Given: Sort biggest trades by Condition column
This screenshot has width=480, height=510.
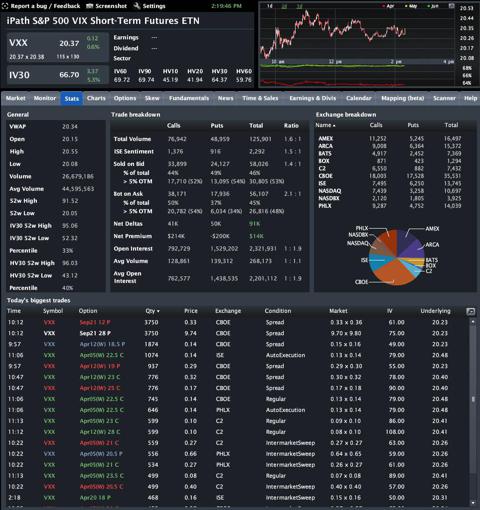Looking at the screenshot, I should pos(278,311).
